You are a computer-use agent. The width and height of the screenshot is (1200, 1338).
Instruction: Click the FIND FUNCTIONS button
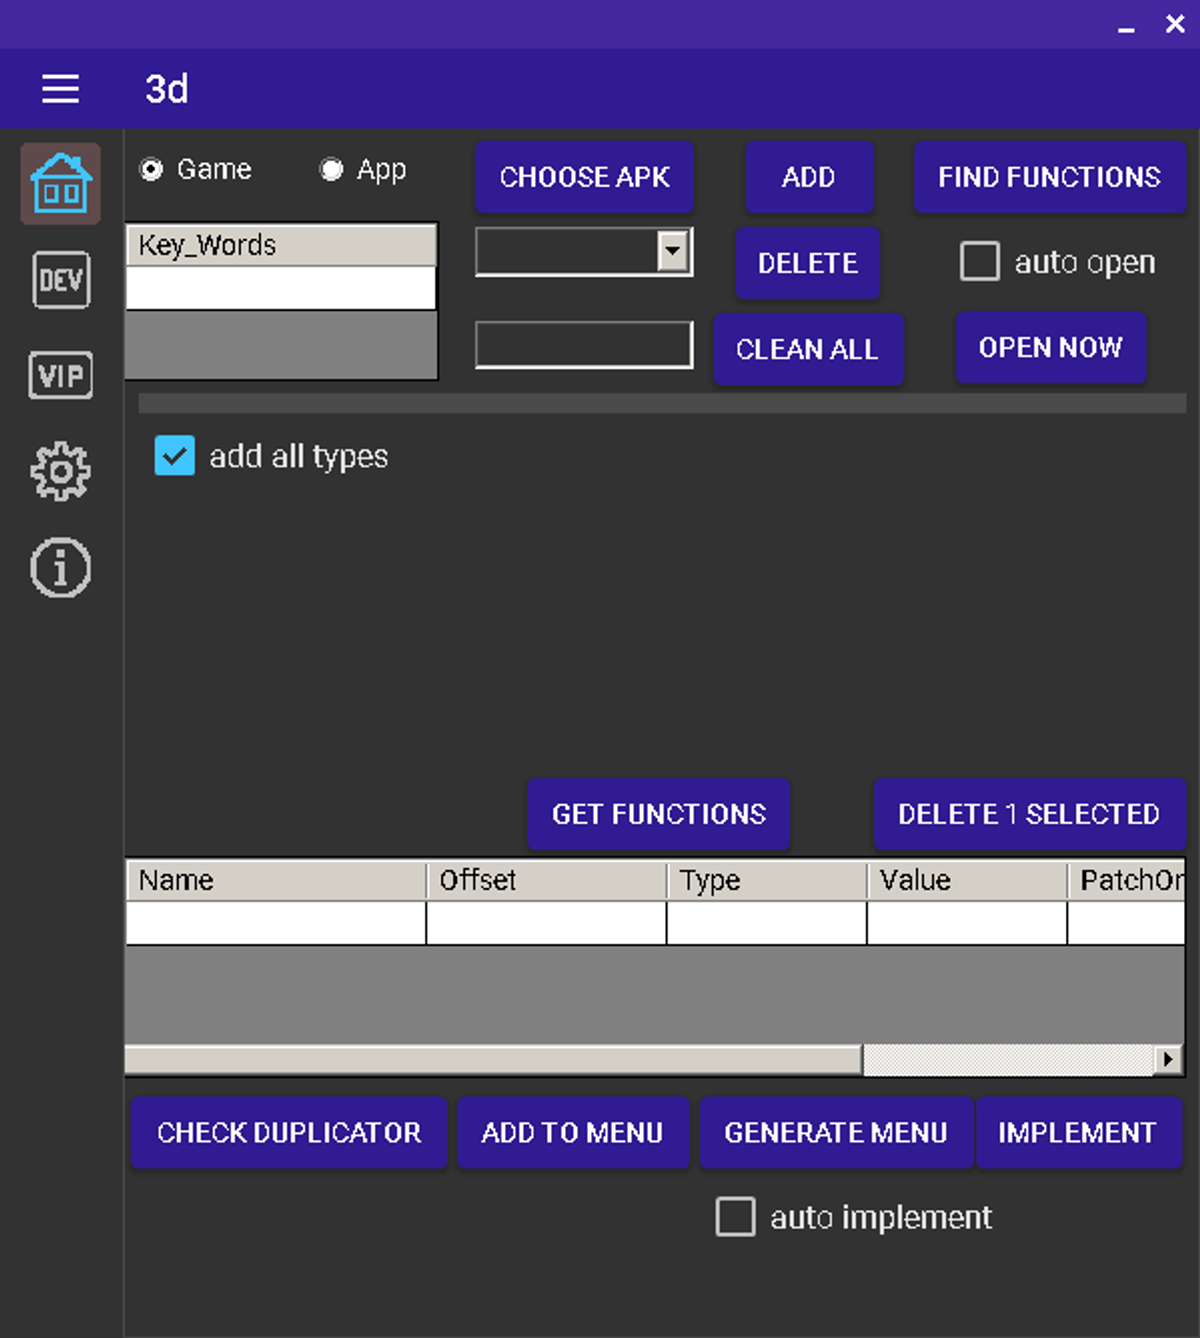point(1049,177)
